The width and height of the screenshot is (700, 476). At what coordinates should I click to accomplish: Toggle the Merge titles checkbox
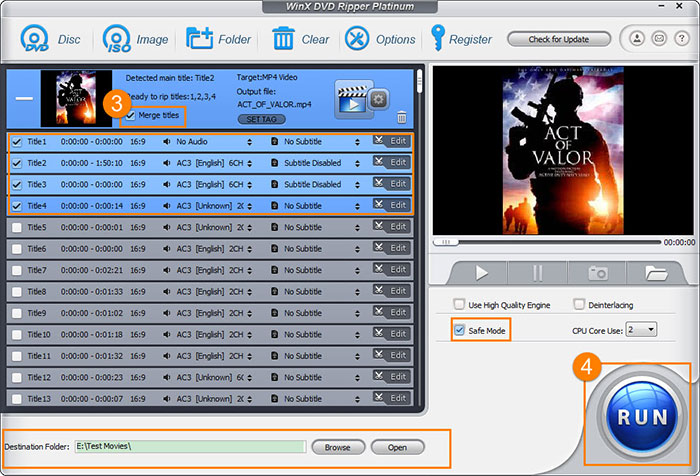[130, 116]
